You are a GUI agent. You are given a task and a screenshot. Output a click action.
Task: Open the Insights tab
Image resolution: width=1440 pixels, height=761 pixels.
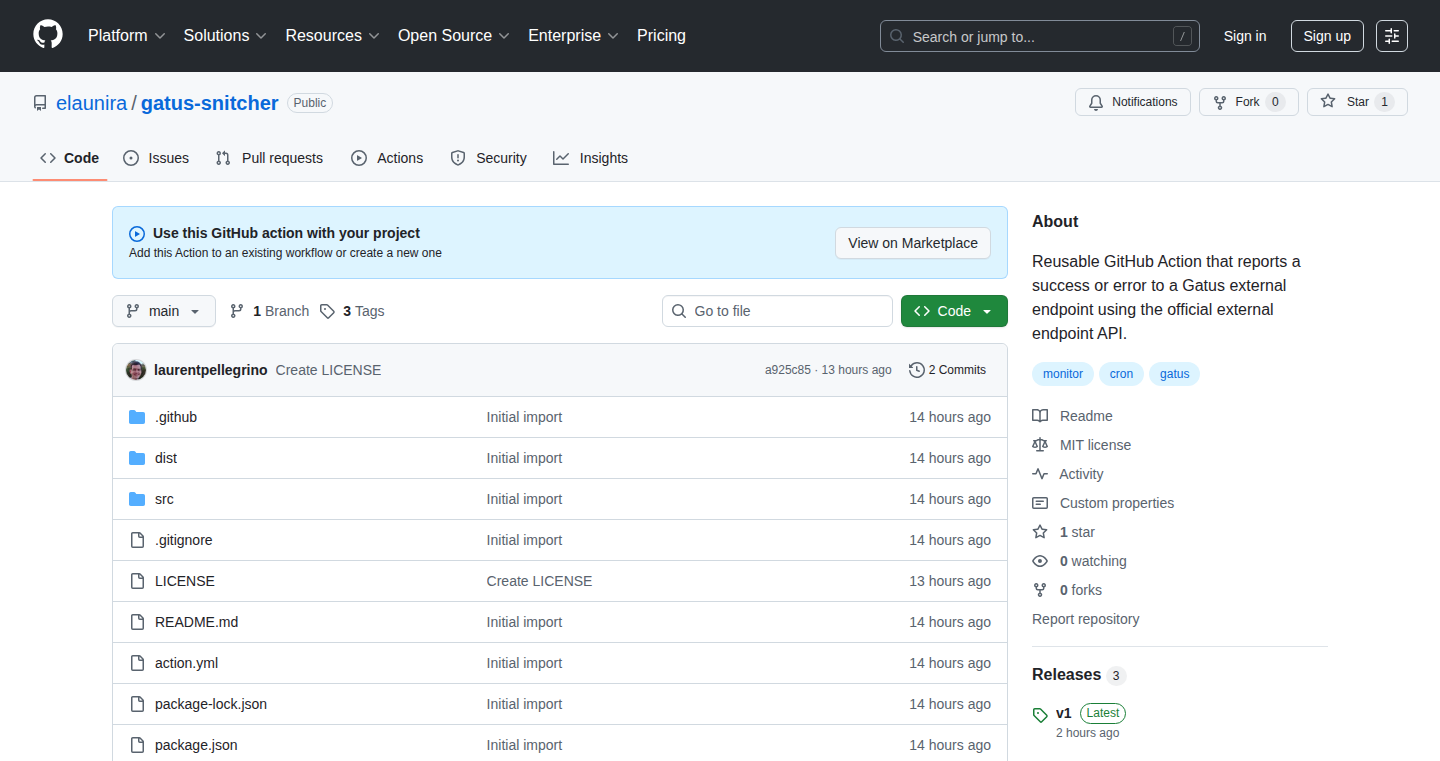(x=591, y=158)
